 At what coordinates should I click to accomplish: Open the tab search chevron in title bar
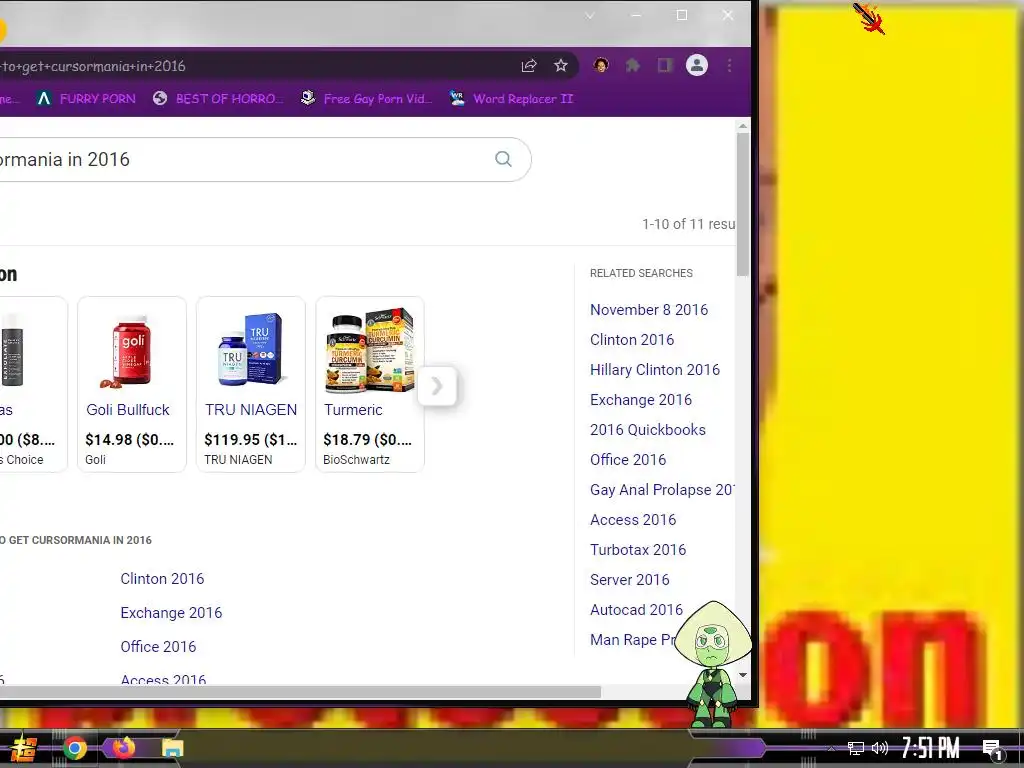coord(590,16)
